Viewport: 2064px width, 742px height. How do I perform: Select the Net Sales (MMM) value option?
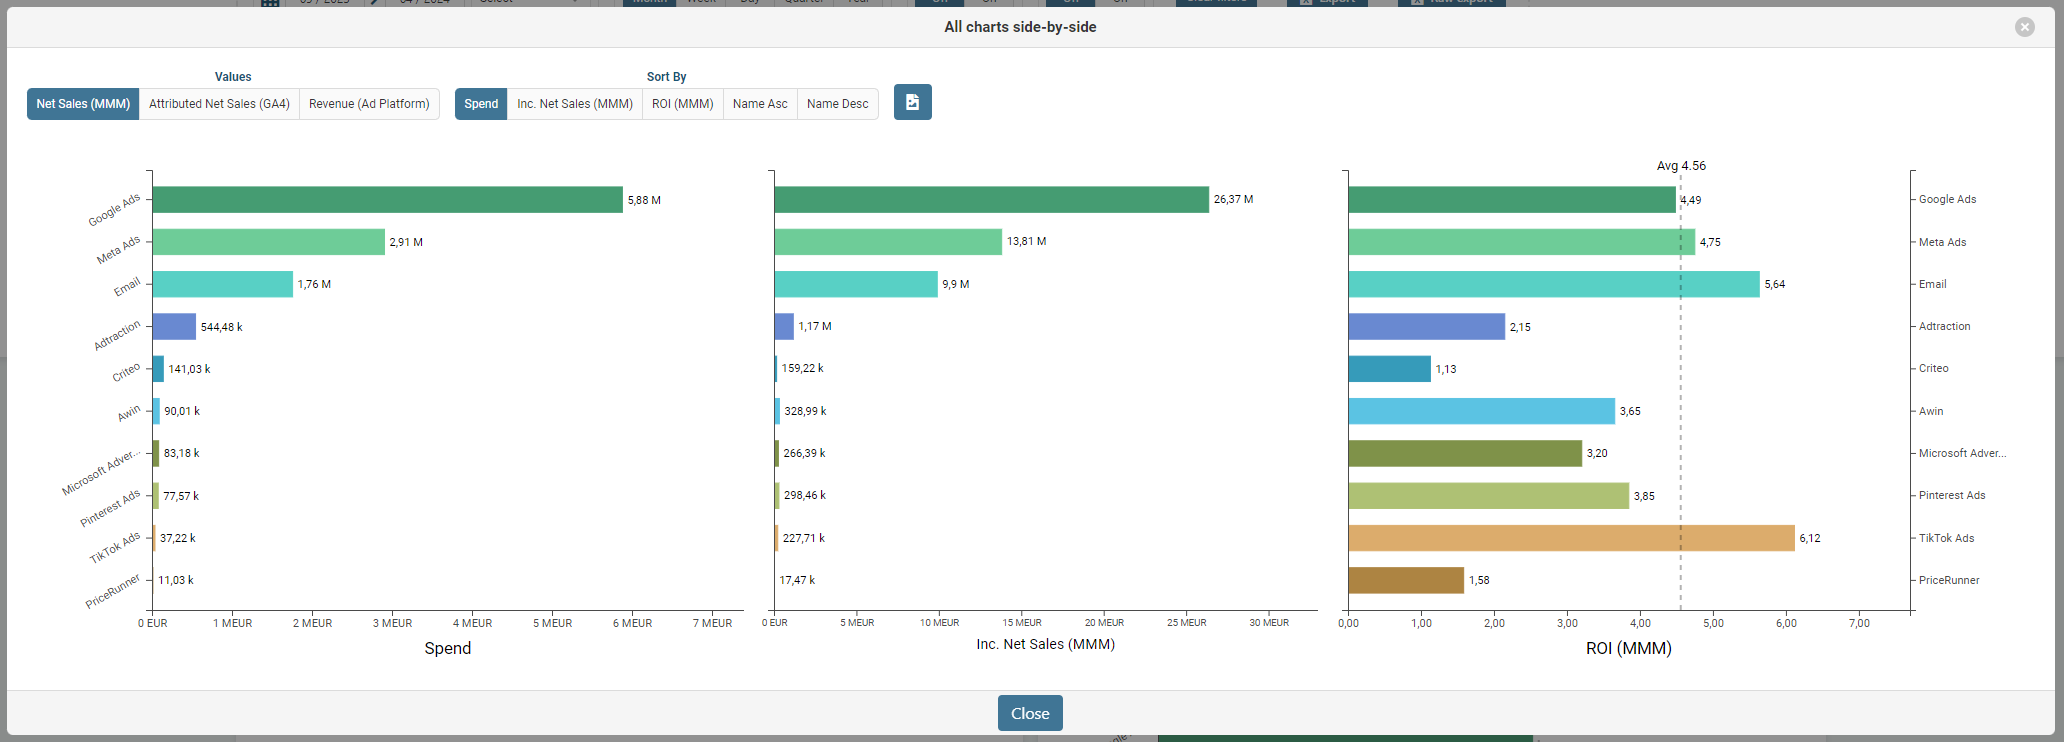[x=83, y=104]
